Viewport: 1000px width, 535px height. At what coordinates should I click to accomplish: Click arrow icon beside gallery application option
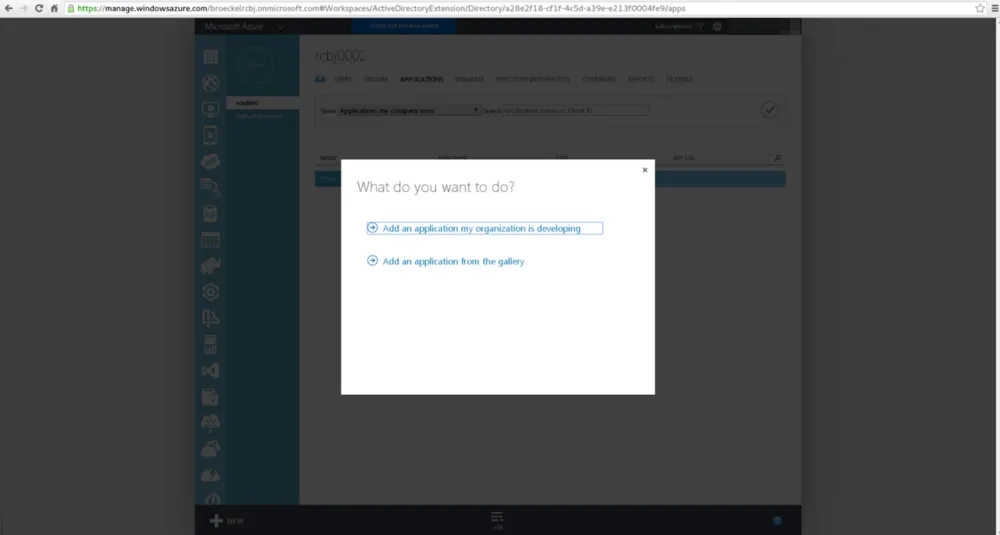pos(372,261)
